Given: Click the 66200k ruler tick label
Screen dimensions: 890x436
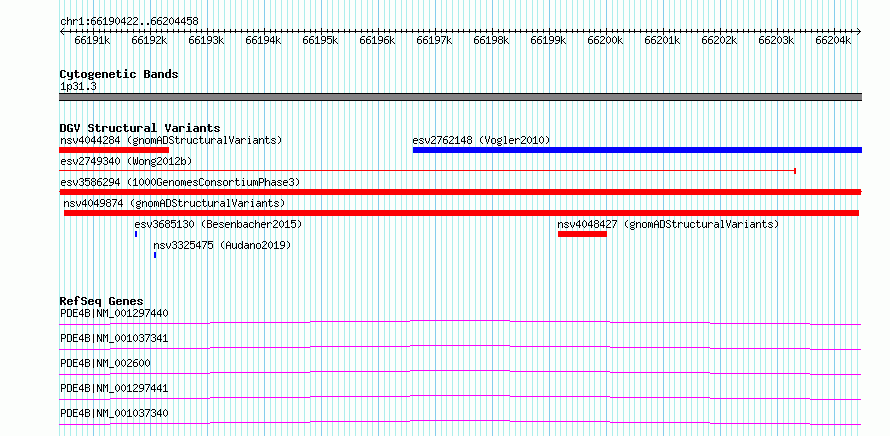Looking at the screenshot, I should click(606, 41).
